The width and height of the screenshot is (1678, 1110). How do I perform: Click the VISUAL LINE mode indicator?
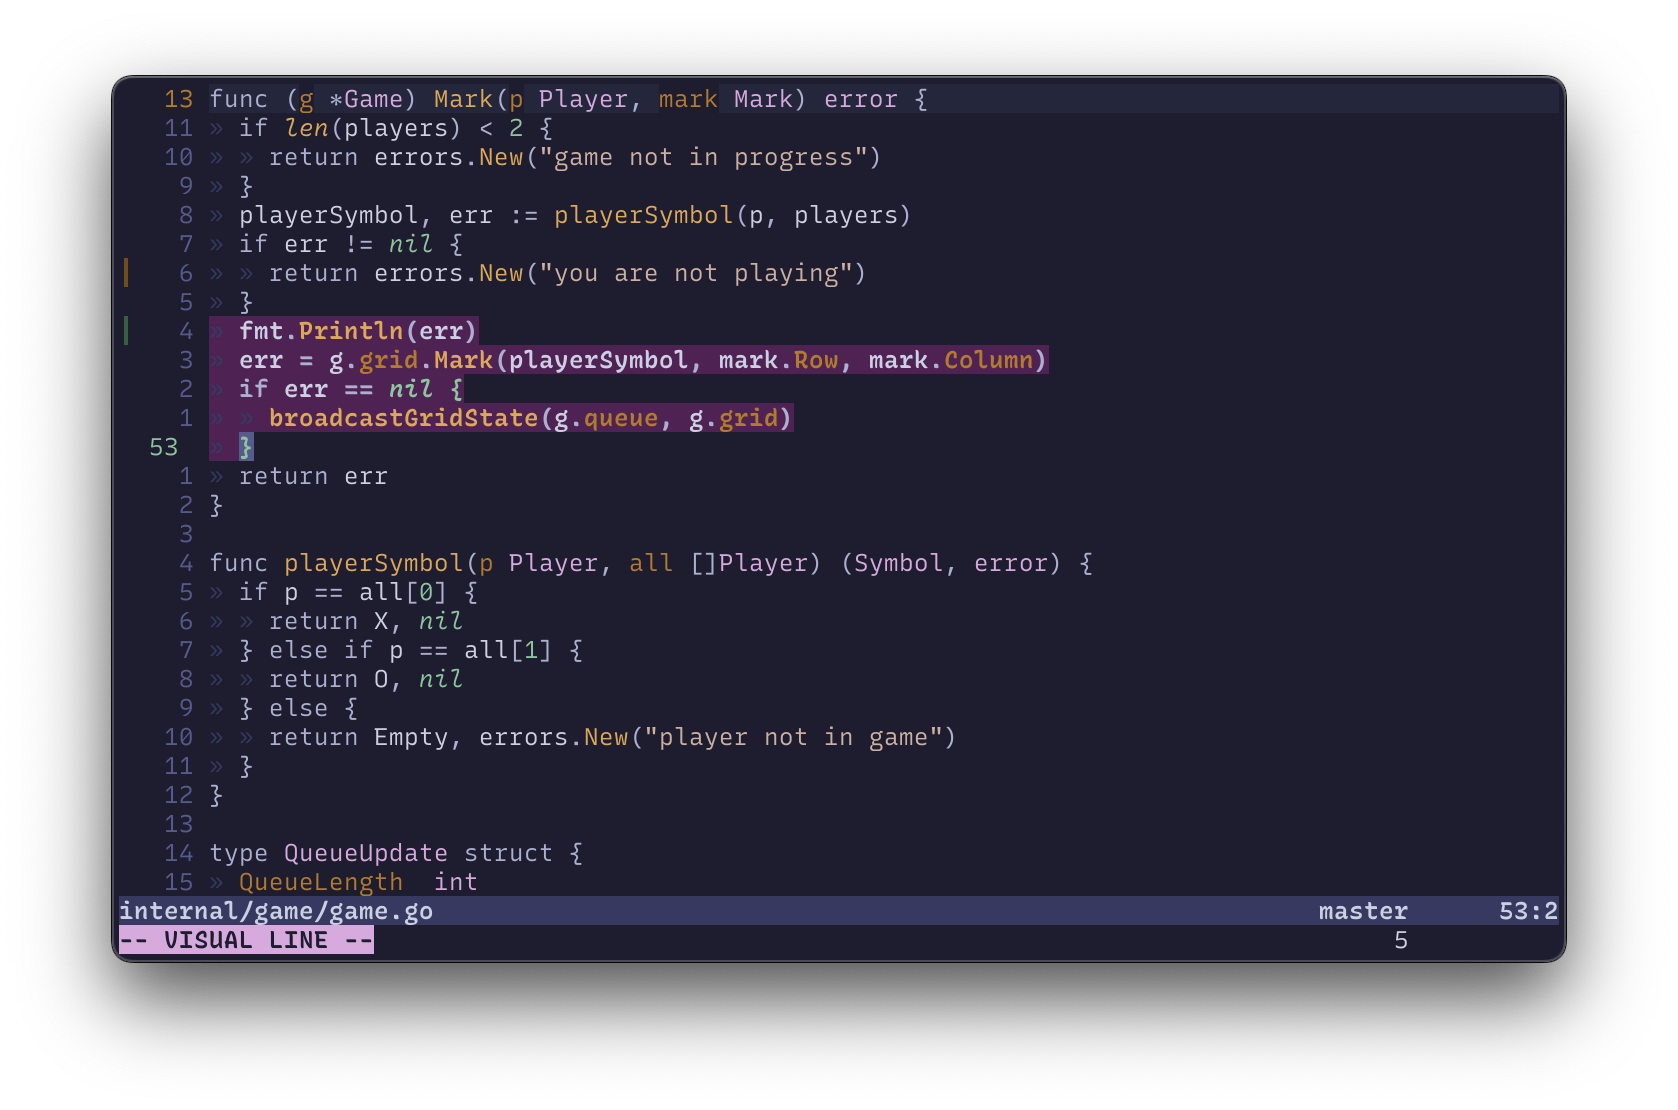point(246,940)
